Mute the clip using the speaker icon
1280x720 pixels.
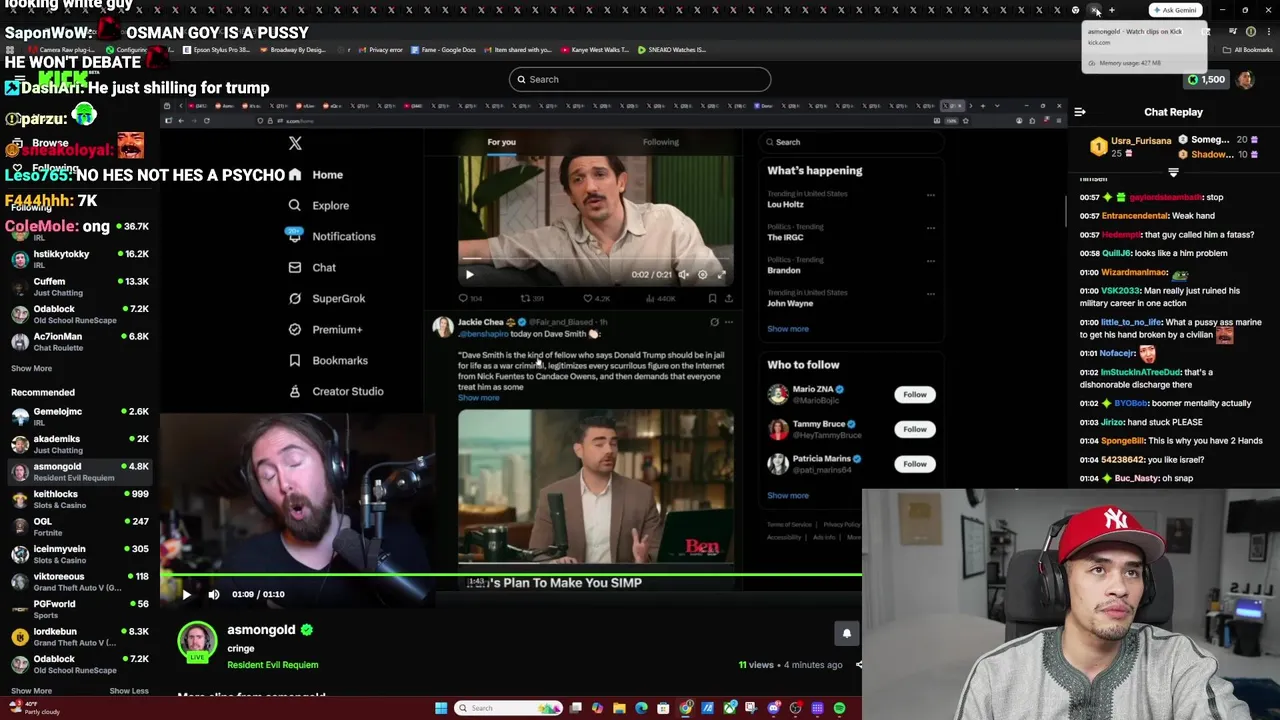coord(214,594)
